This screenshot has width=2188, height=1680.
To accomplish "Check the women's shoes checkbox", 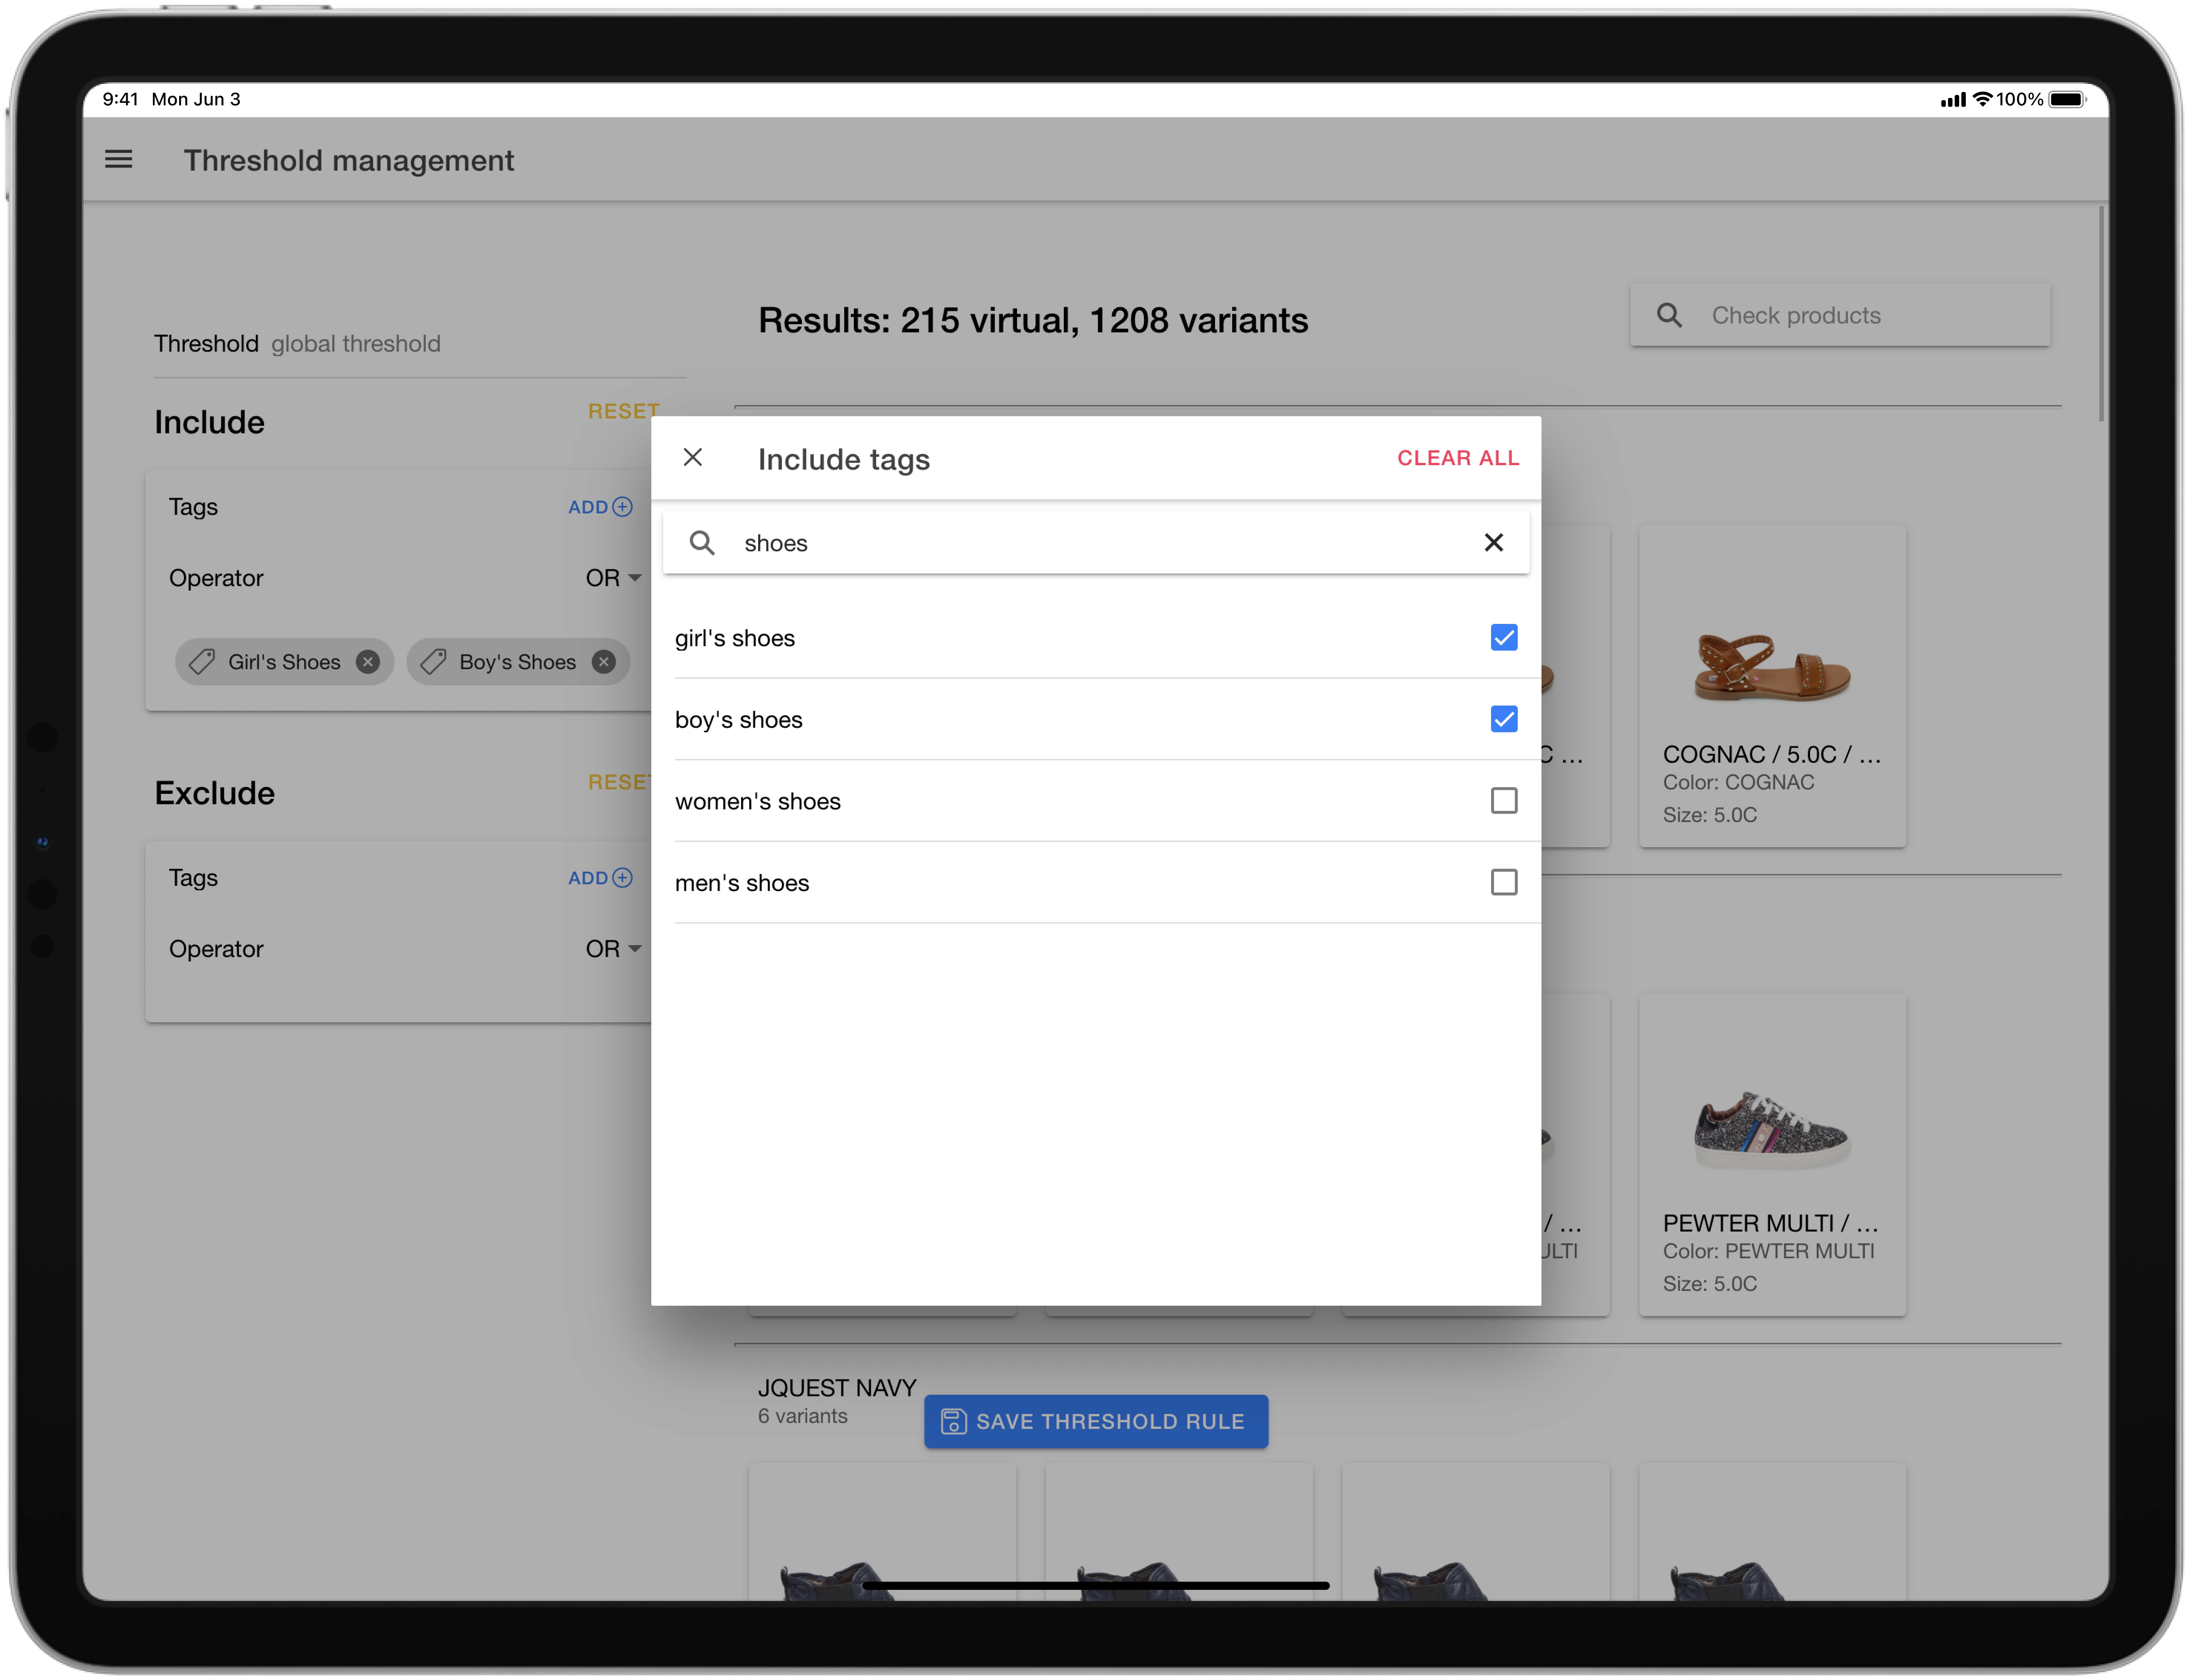I will click(1504, 801).
